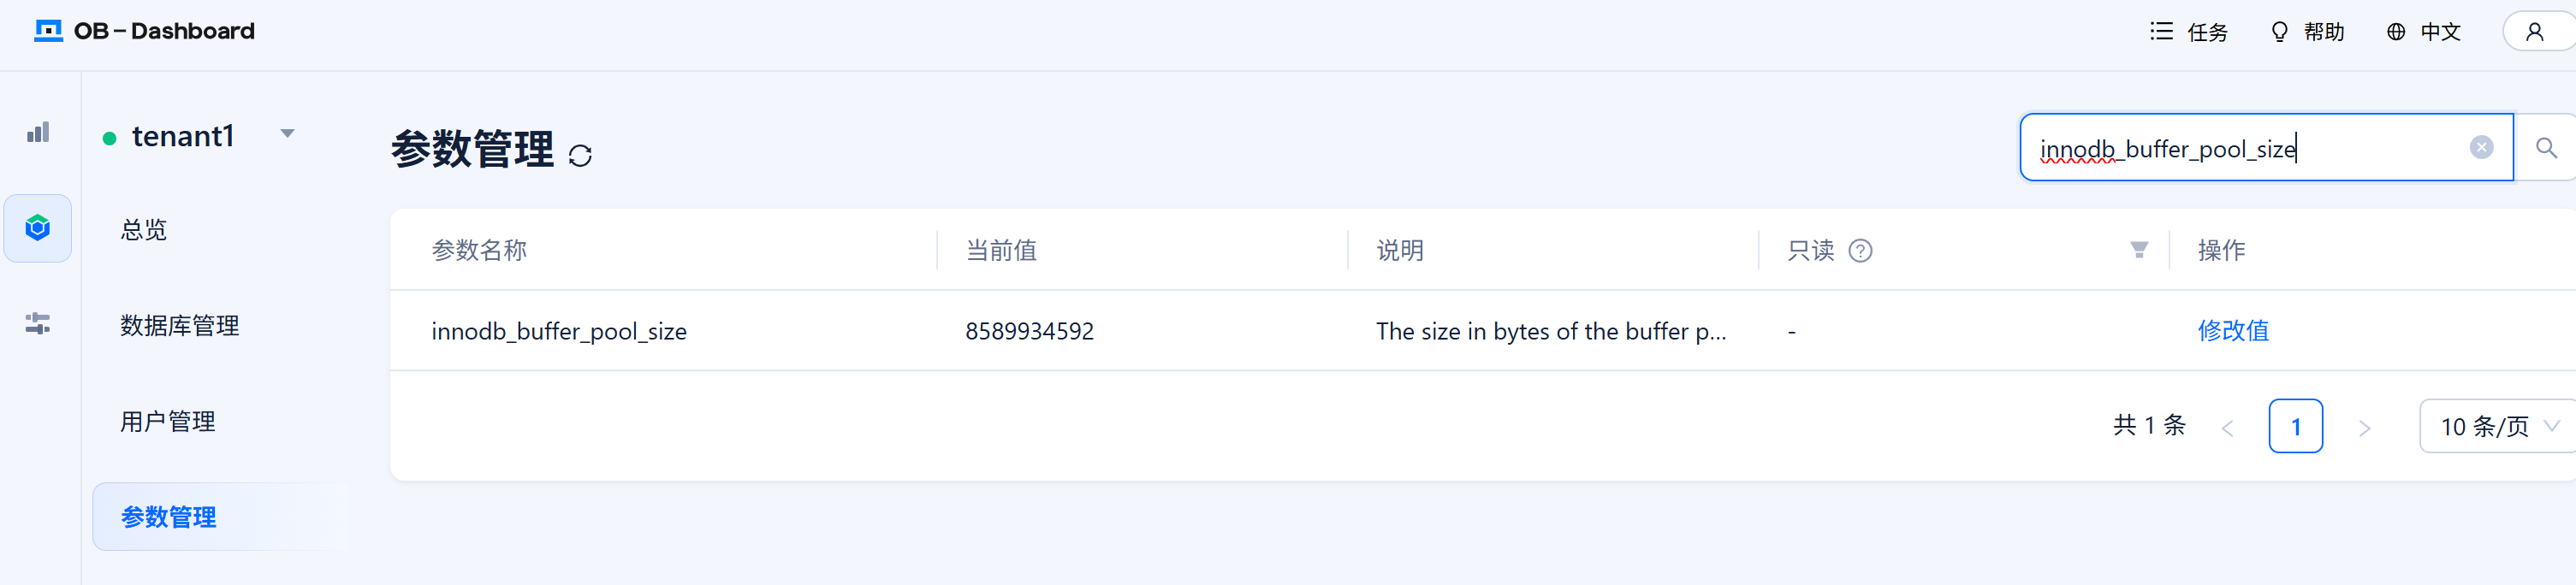This screenshot has width=2576, height=585.
Task: Open the 只读 column filter icon
Action: coord(2139,250)
